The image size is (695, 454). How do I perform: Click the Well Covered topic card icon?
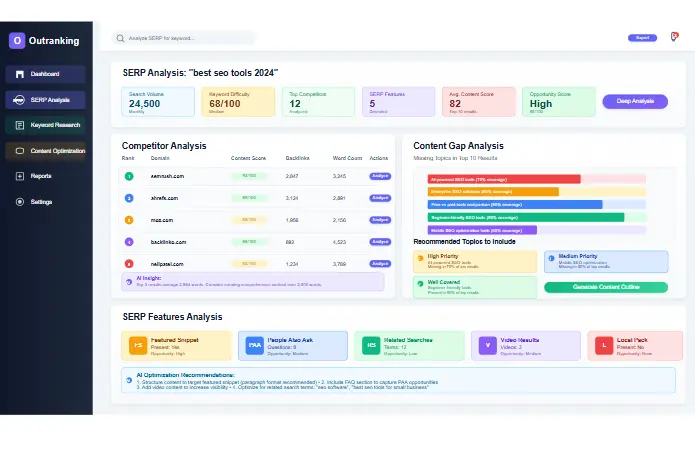pyautogui.click(x=420, y=284)
